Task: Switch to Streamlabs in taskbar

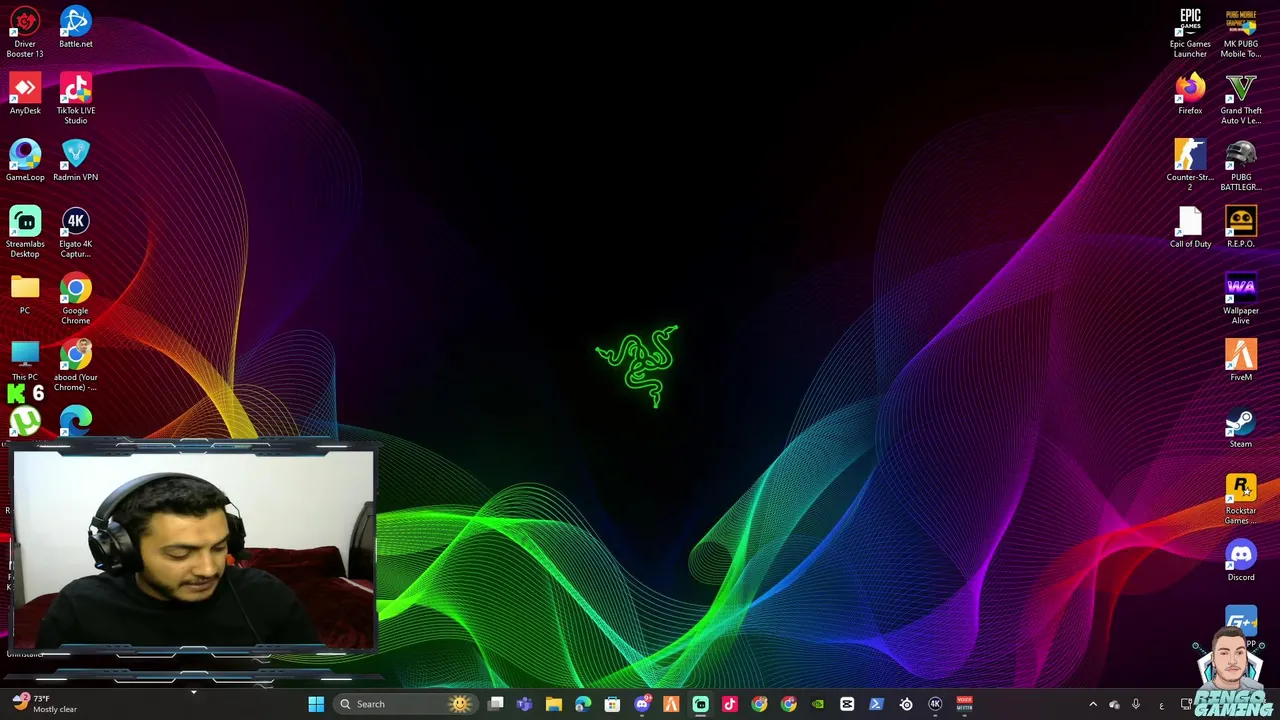Action: point(700,704)
